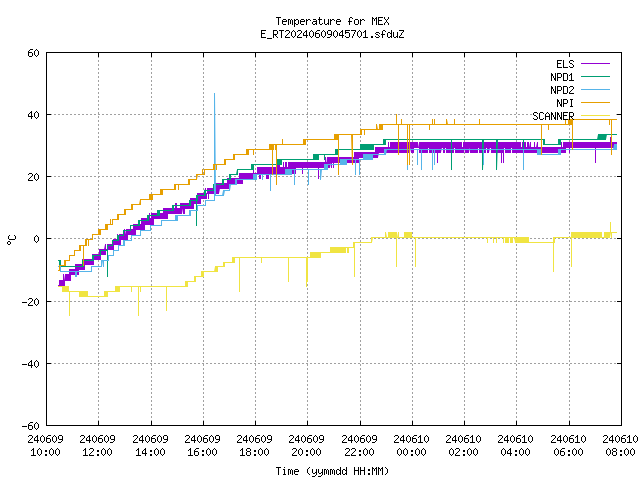Click the green NPD1 legend line sample
The height and width of the screenshot is (480, 640).
click(595, 76)
